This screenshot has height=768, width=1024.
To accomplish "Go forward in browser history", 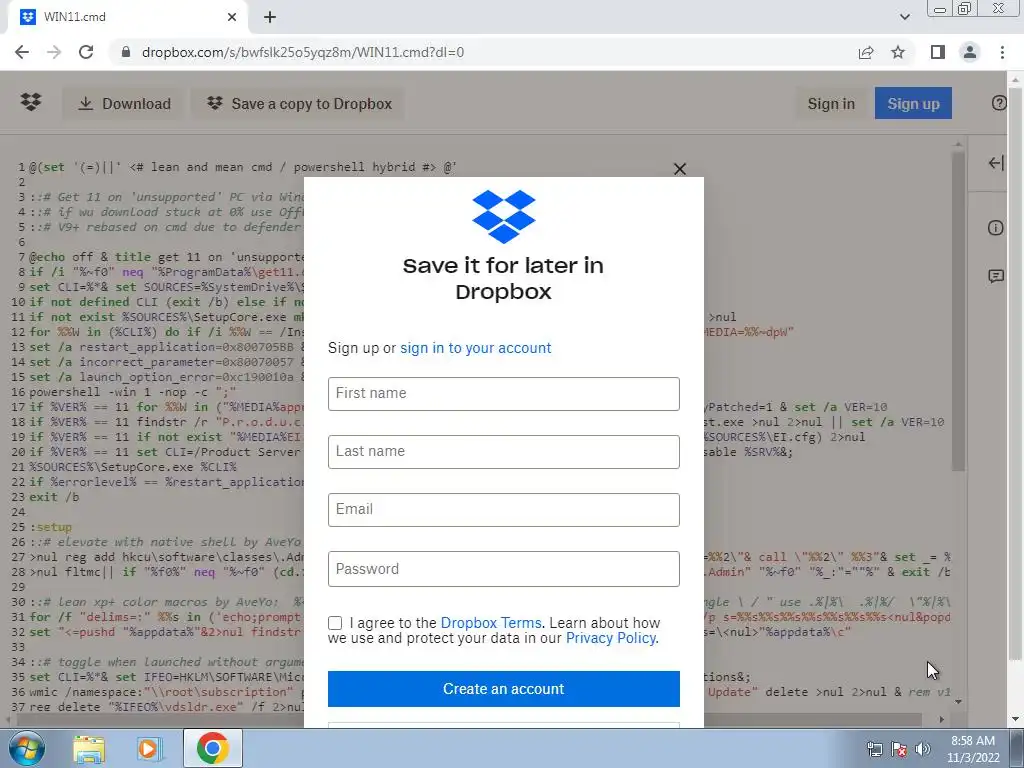I will (54, 52).
